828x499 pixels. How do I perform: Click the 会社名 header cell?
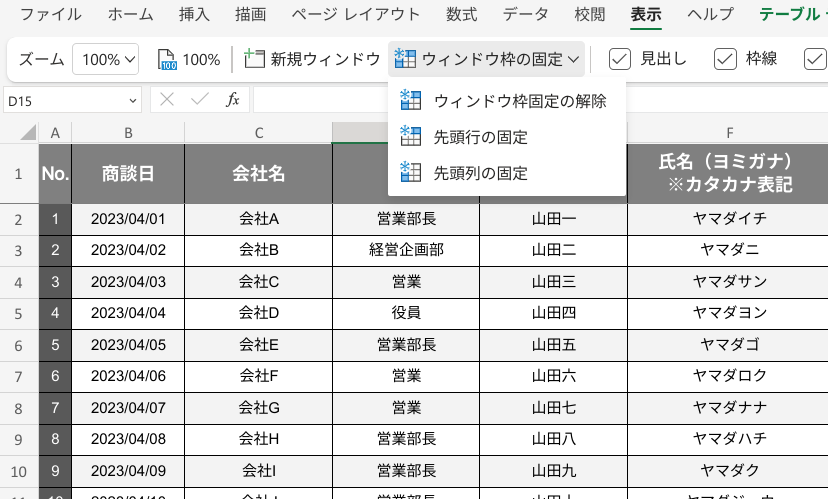[259, 174]
